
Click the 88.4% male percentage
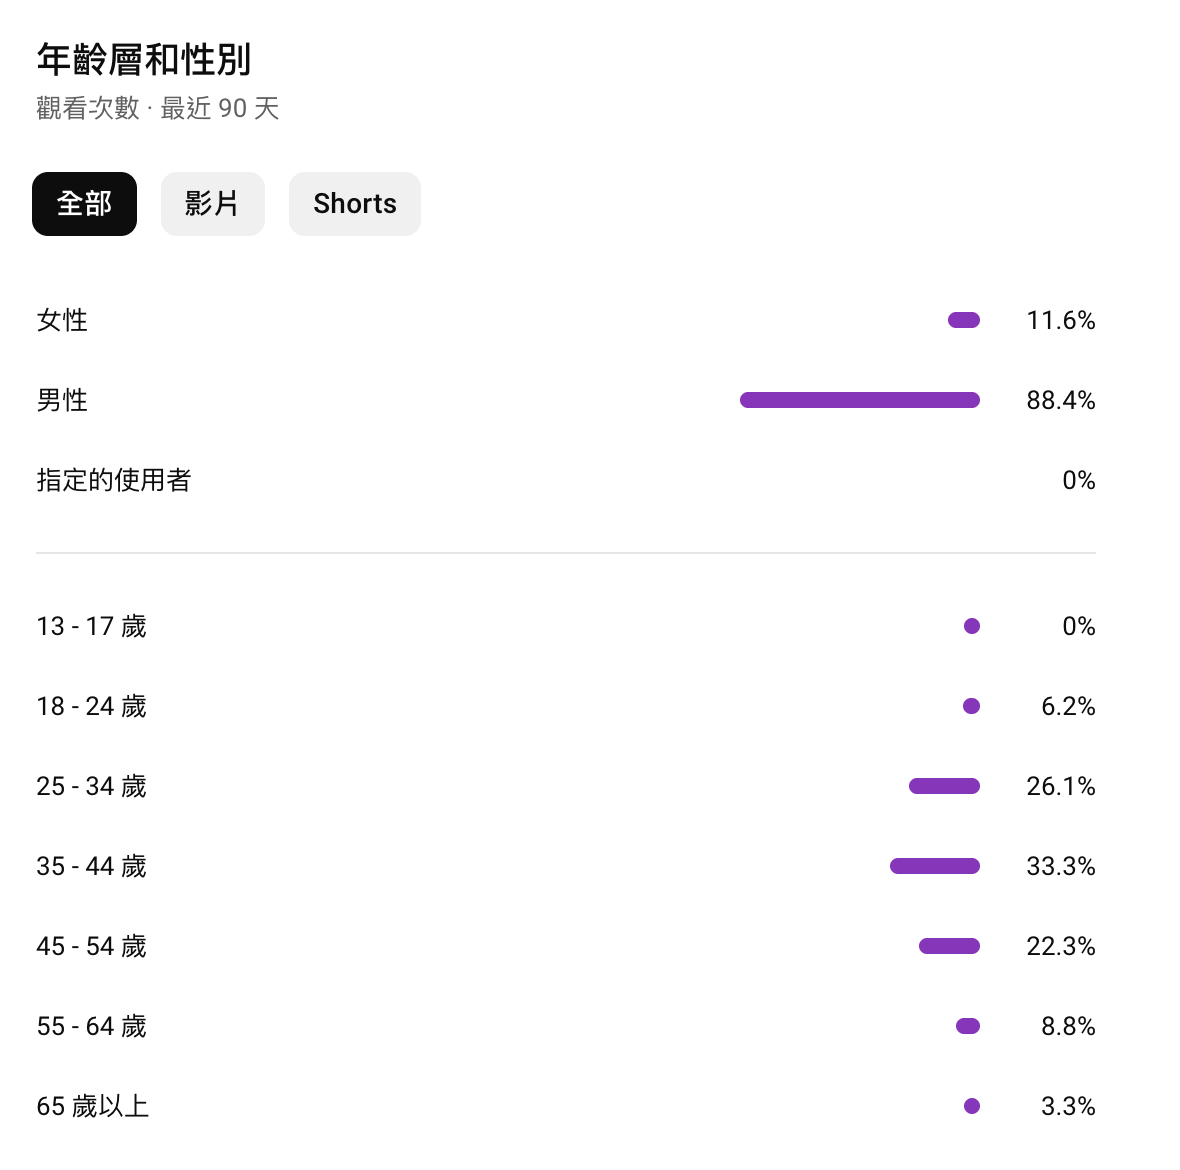[1060, 400]
